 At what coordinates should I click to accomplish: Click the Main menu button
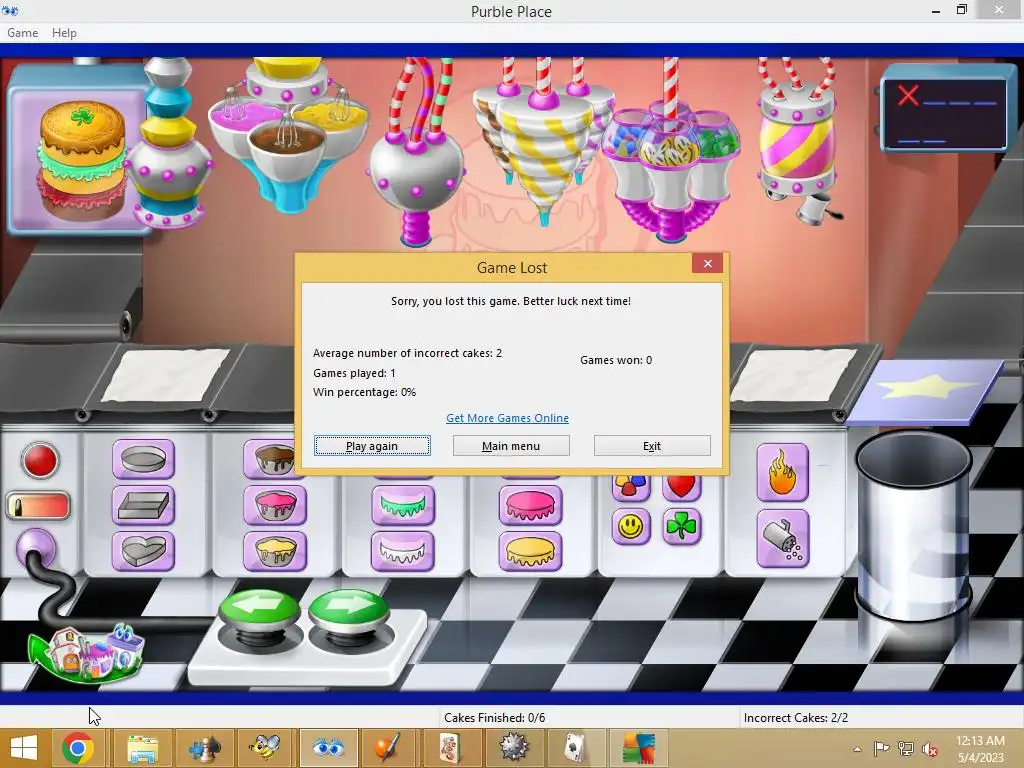pos(511,445)
